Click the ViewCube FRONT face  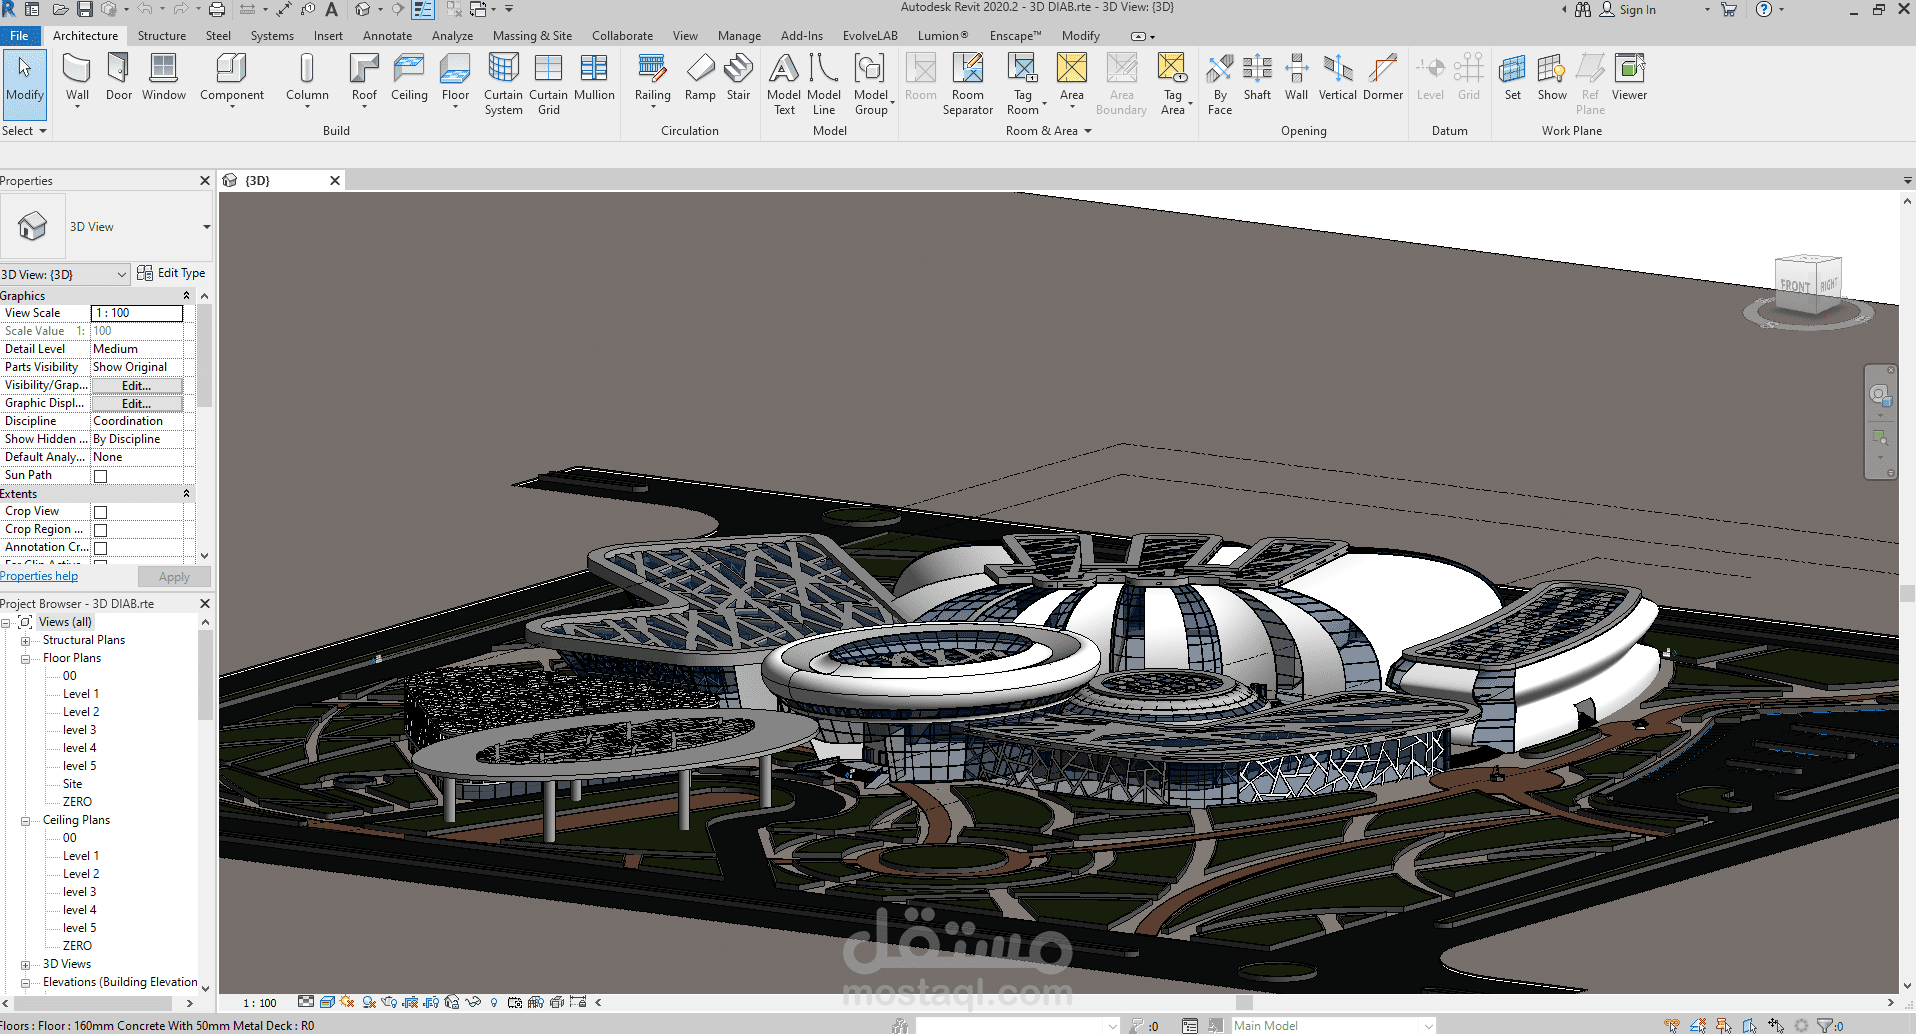(1795, 285)
